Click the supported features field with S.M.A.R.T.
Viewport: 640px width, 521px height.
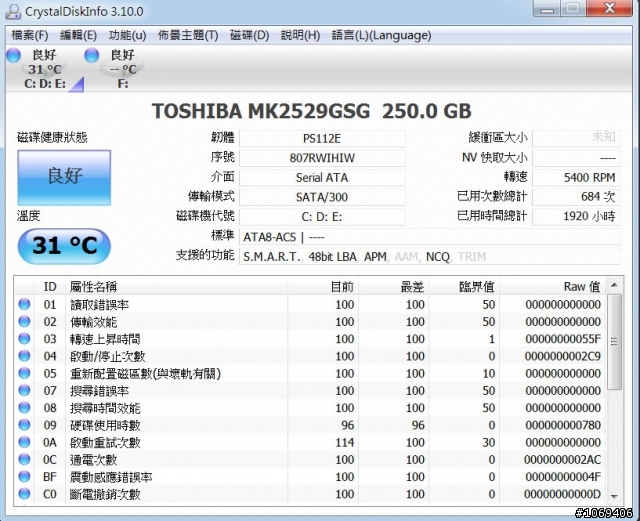click(x=429, y=256)
